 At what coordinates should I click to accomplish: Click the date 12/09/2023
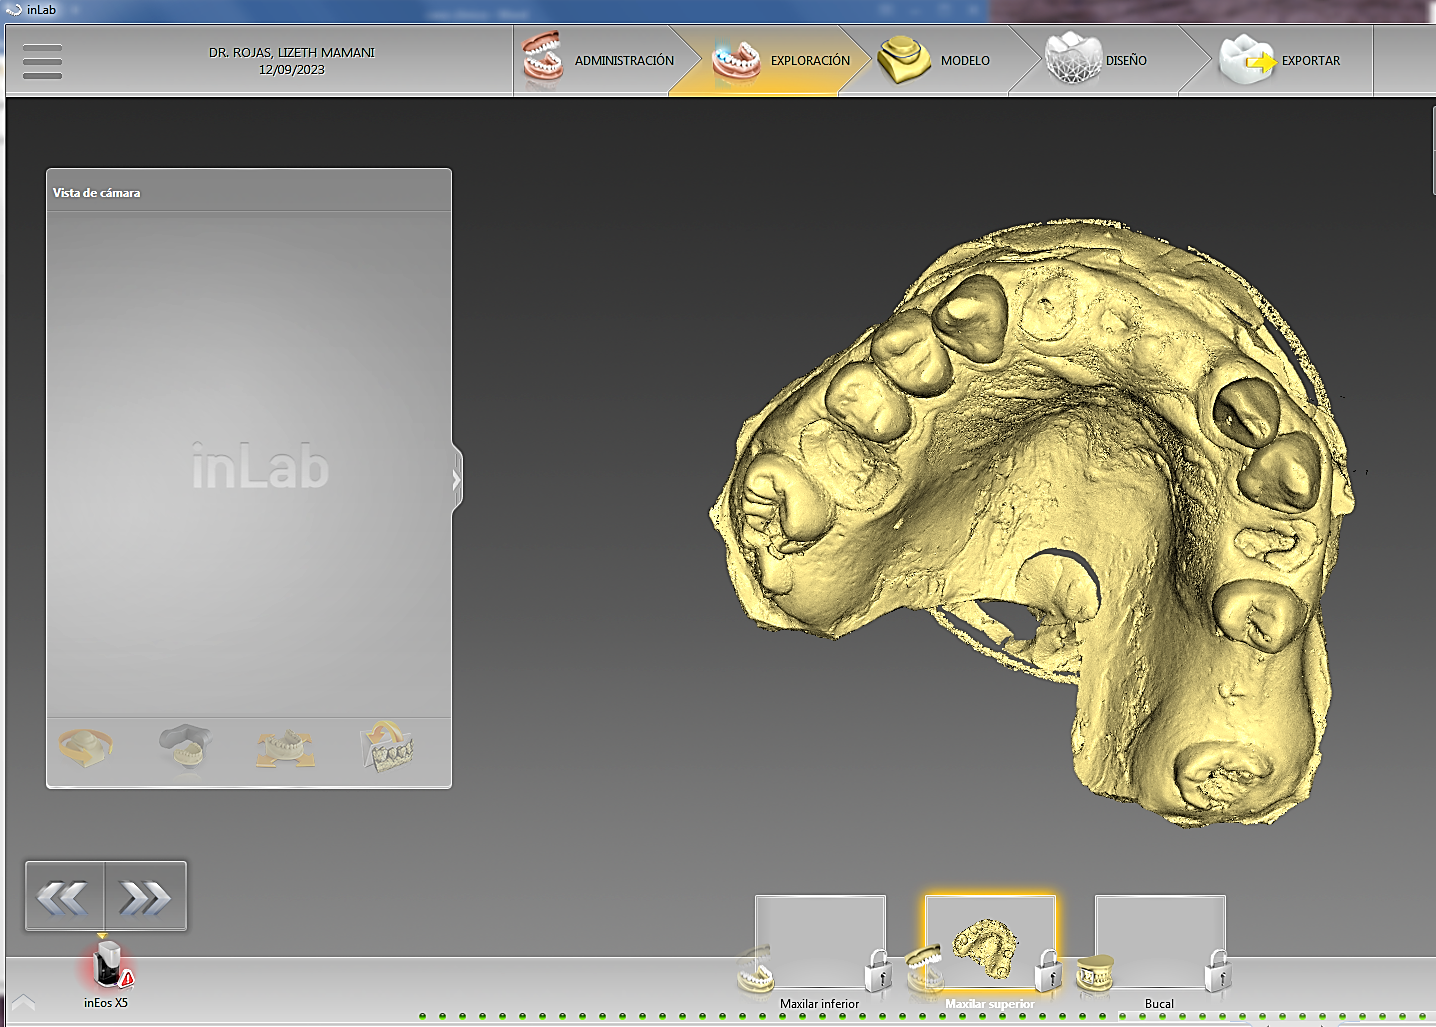pos(292,70)
